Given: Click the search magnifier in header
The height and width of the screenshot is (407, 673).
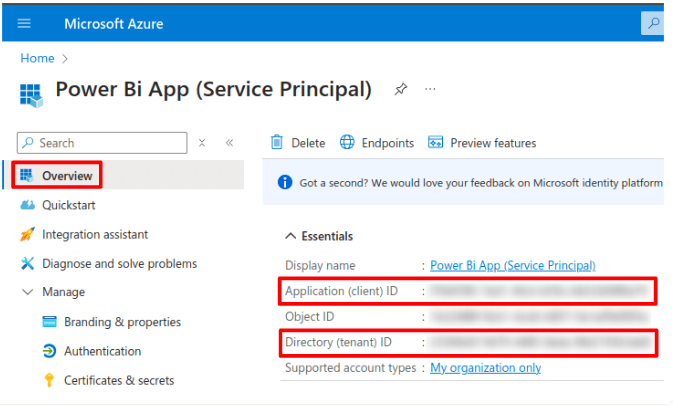Looking at the screenshot, I should coord(653,23).
